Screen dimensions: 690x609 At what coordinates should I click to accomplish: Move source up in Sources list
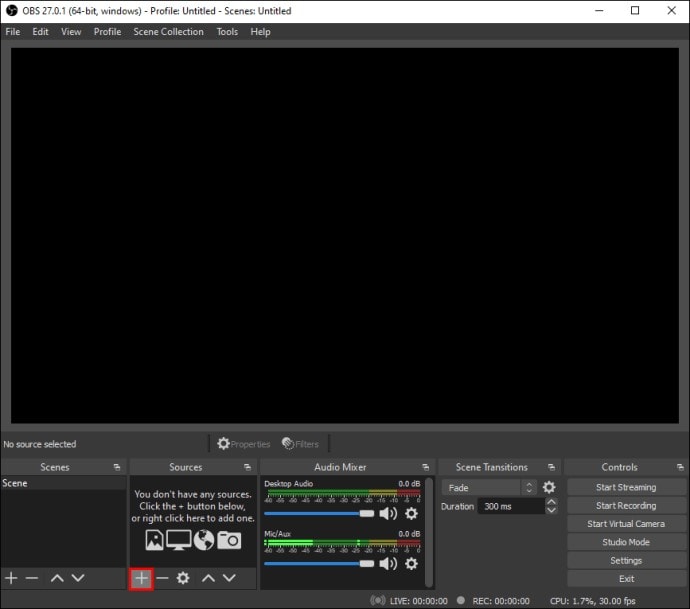208,578
